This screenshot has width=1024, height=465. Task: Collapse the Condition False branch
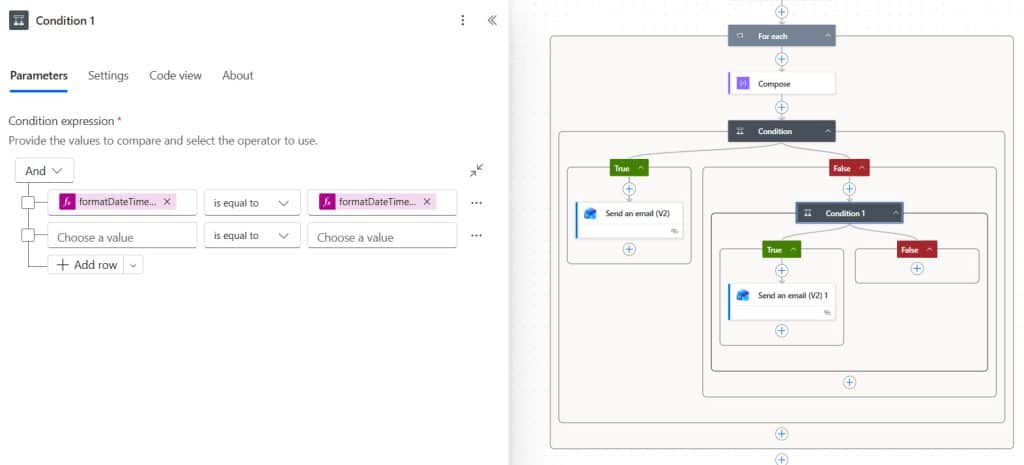click(x=862, y=168)
